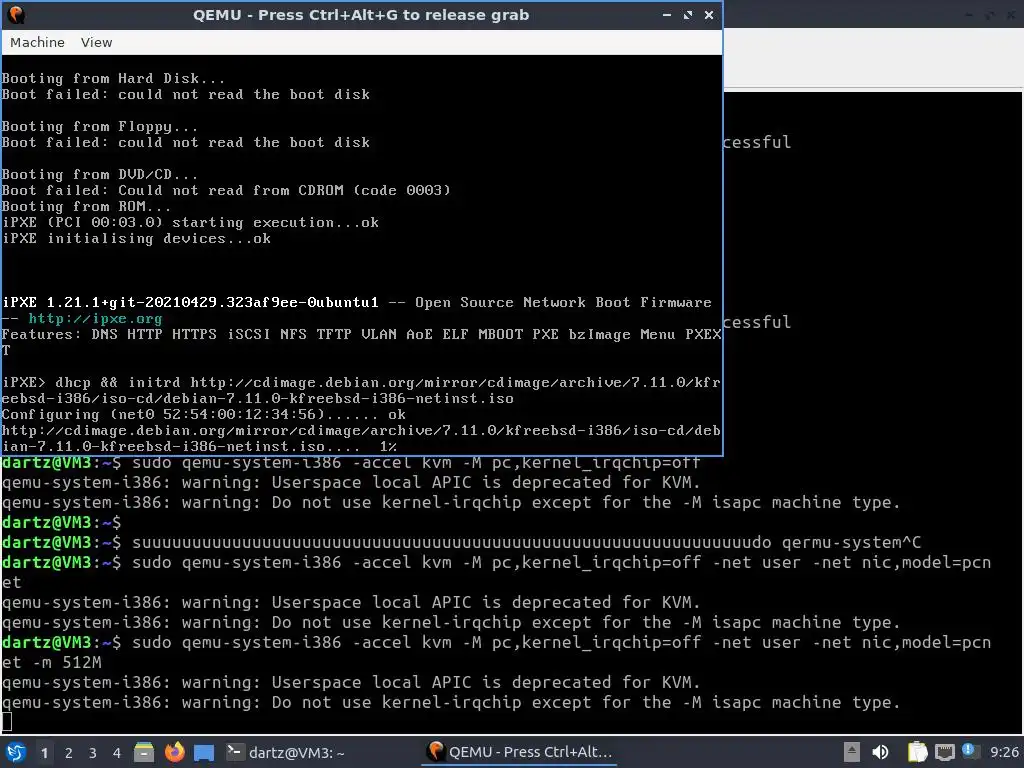Screen dimensions: 1024x768
Task: Maximize the QEMU window
Action: 688,14
